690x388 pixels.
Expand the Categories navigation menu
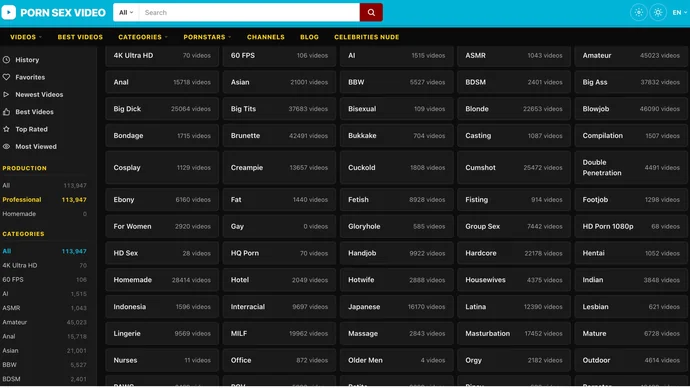(143, 37)
